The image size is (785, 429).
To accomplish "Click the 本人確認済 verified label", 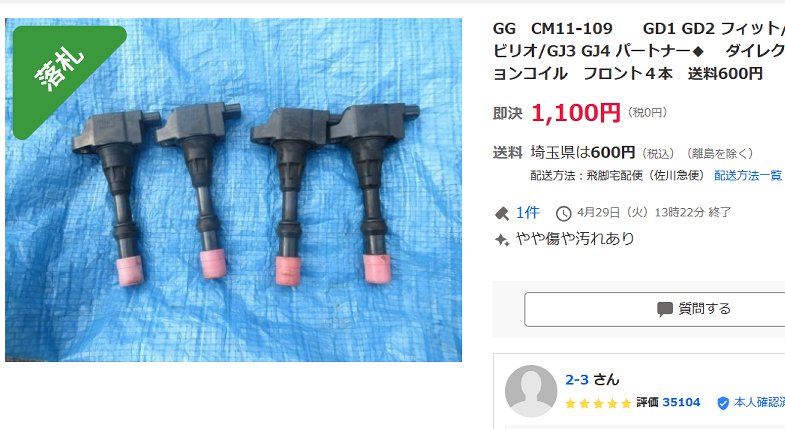I will [x=759, y=402].
